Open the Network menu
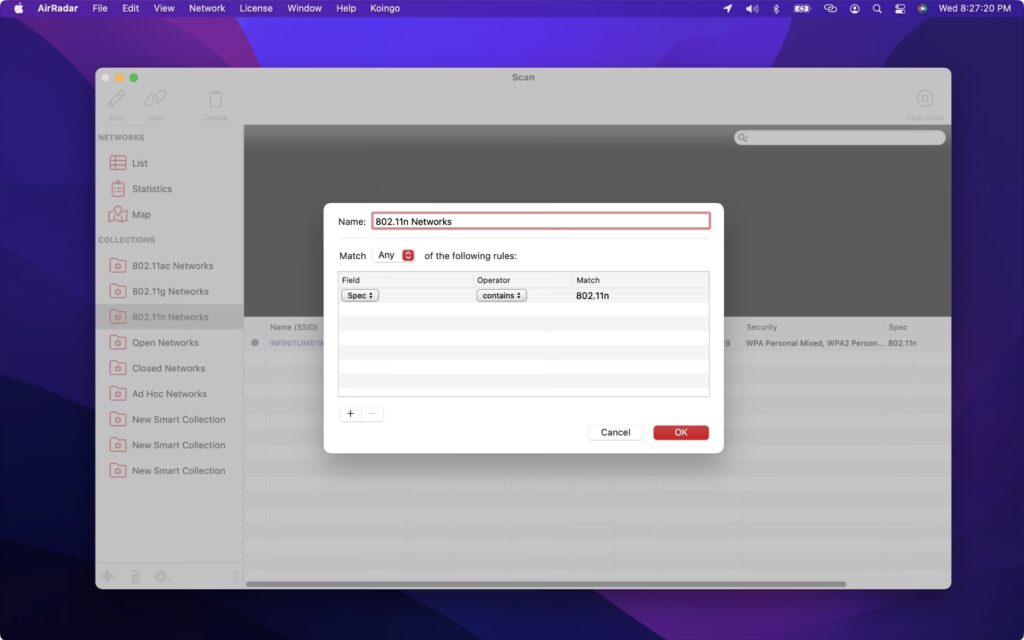The width and height of the screenshot is (1024, 640). point(207,8)
